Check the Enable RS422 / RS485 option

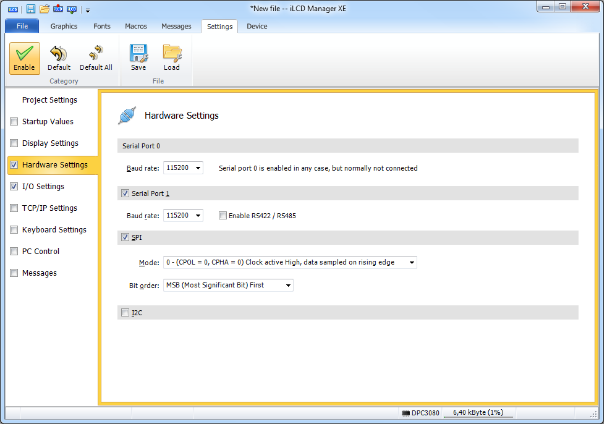[224, 215]
